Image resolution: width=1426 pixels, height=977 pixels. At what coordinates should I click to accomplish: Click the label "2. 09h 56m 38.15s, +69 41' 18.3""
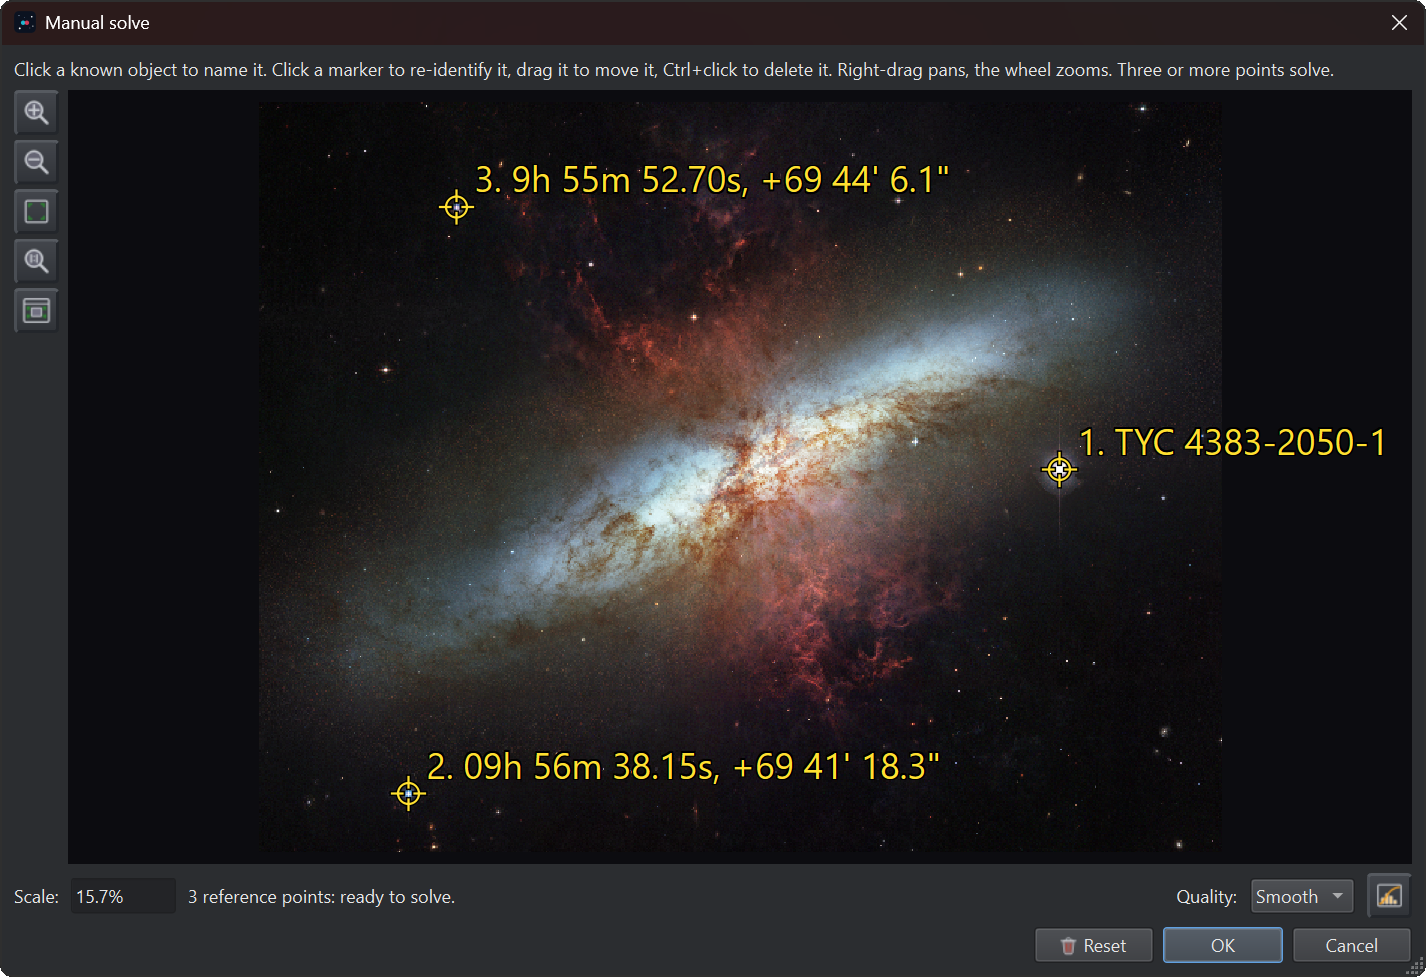point(683,767)
